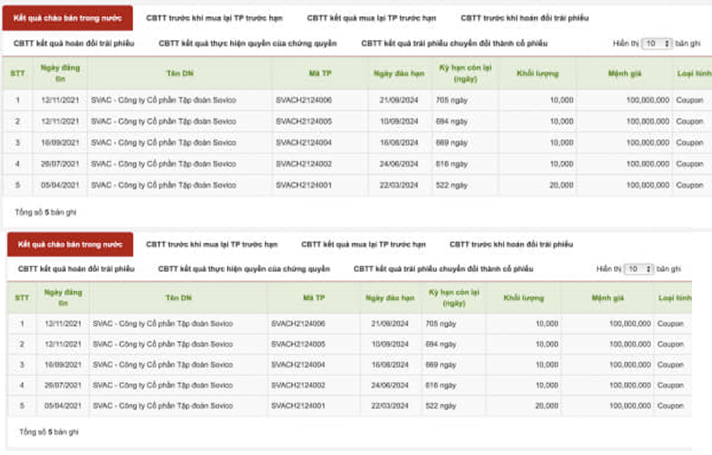This screenshot has height=455, width=712.
Task: Open the 'Hiển thị' rows dropdown in top panel
Action: 656,44
